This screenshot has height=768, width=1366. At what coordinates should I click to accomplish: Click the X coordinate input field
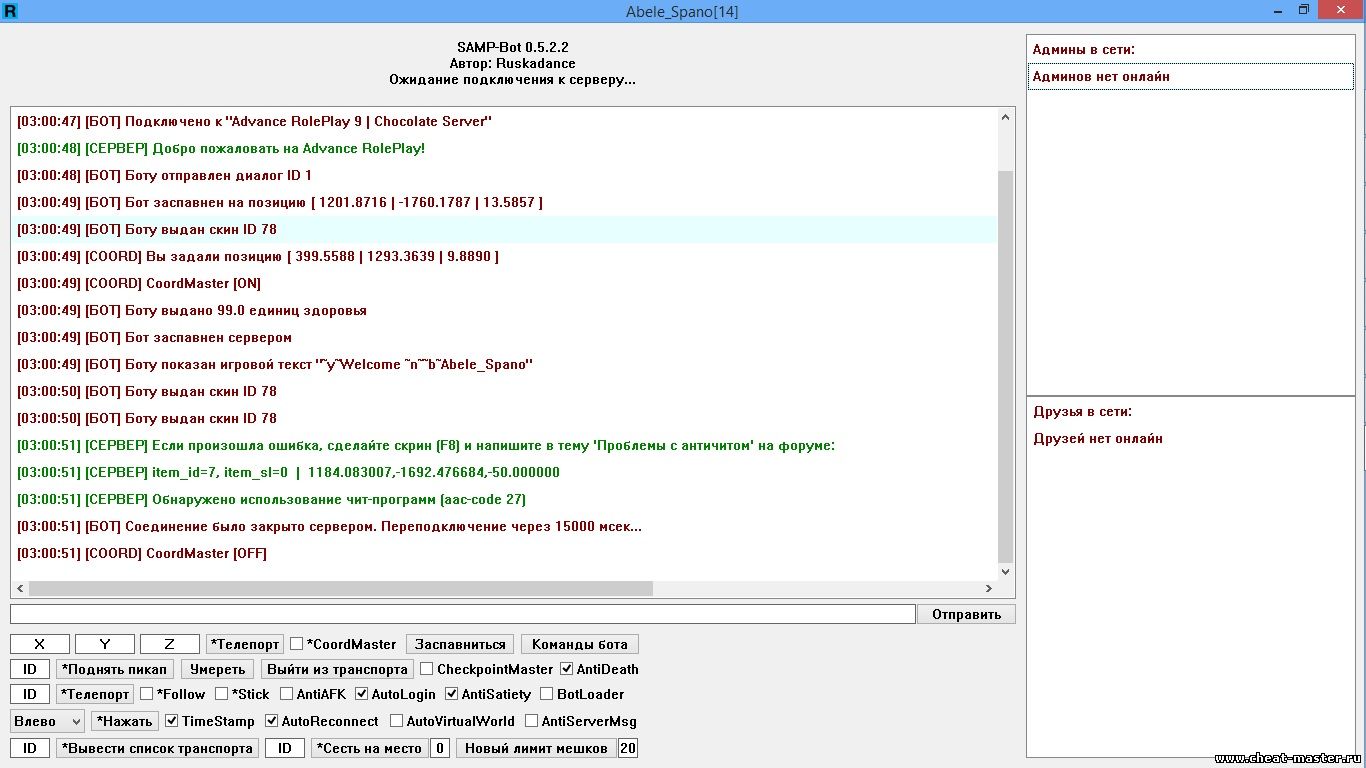coord(40,644)
